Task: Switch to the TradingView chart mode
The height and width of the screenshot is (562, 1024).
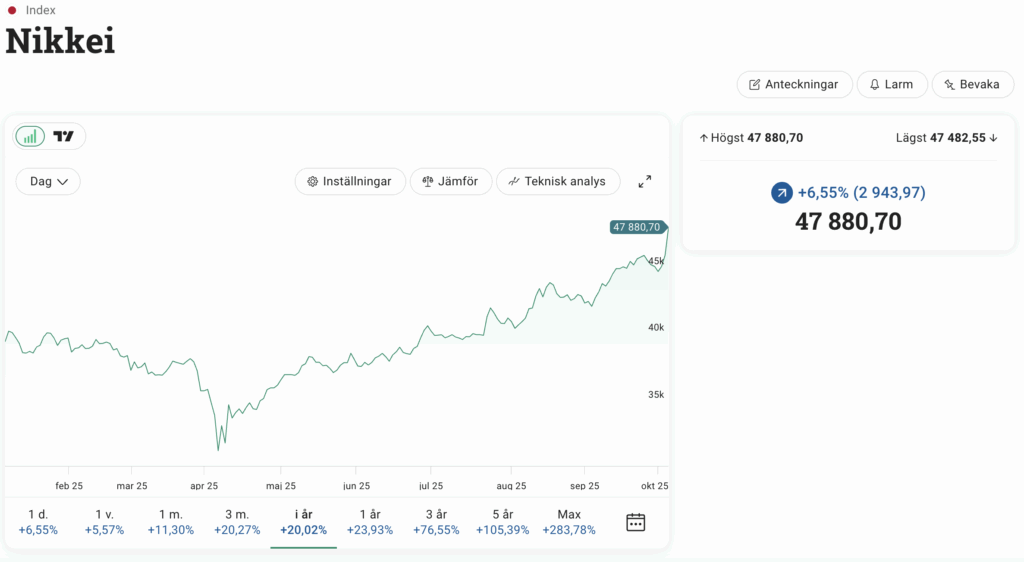Action: click(64, 136)
